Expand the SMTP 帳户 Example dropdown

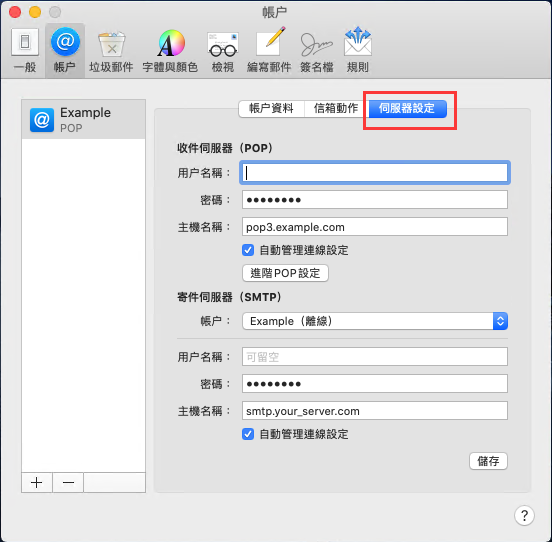coord(375,321)
